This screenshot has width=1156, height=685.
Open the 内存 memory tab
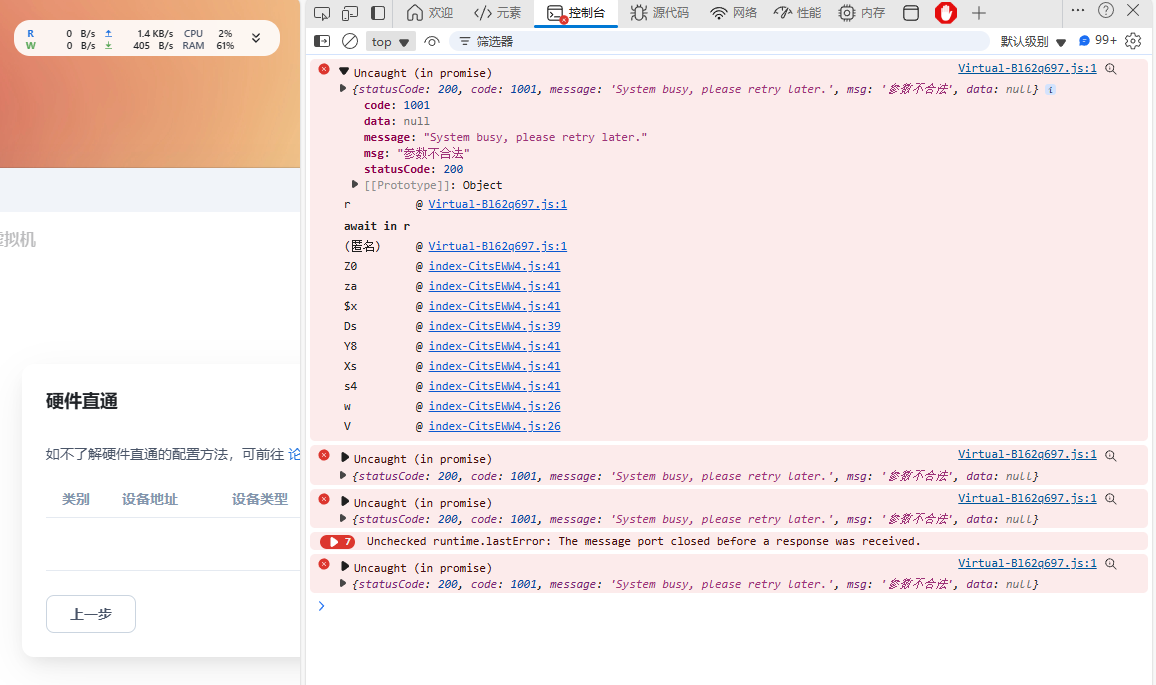pyautogui.click(x=862, y=13)
